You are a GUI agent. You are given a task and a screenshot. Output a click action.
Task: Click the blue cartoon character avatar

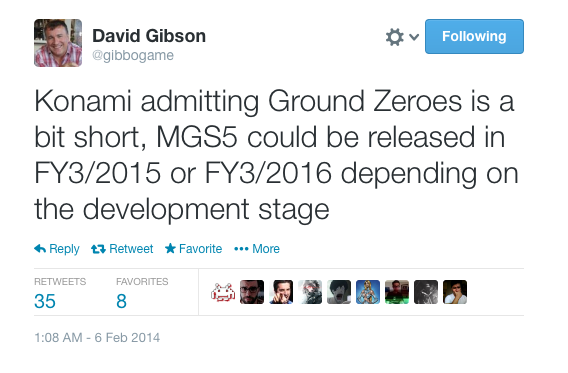coord(368,292)
